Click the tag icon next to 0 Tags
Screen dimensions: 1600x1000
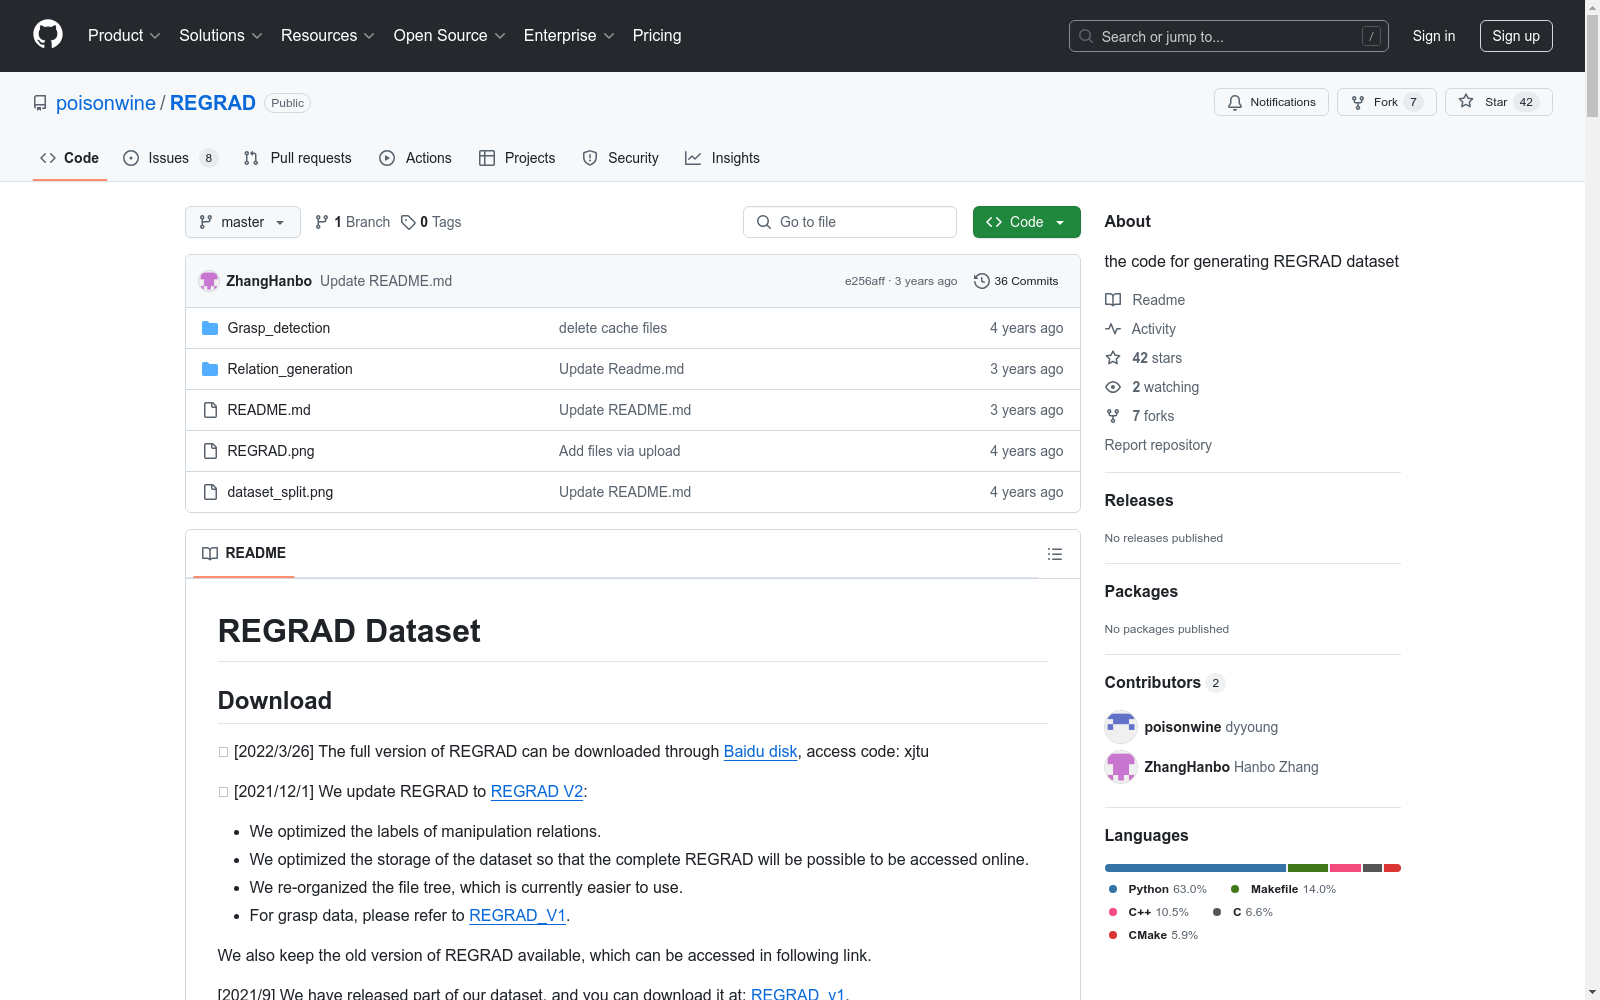pyautogui.click(x=408, y=222)
